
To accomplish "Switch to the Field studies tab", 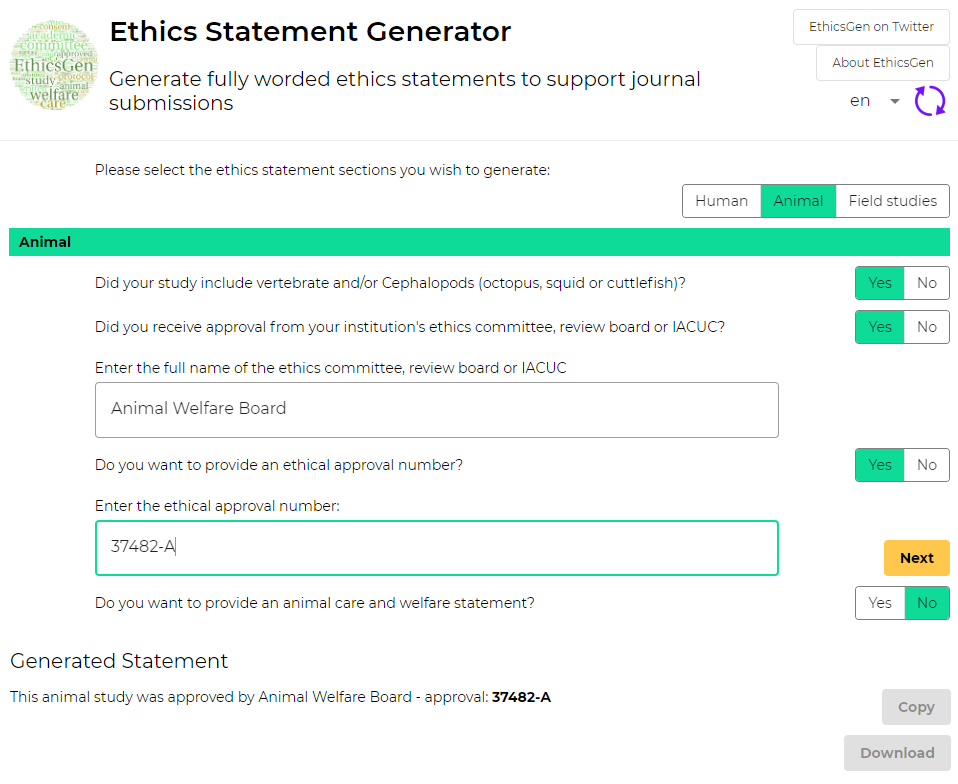I will tap(893, 201).
